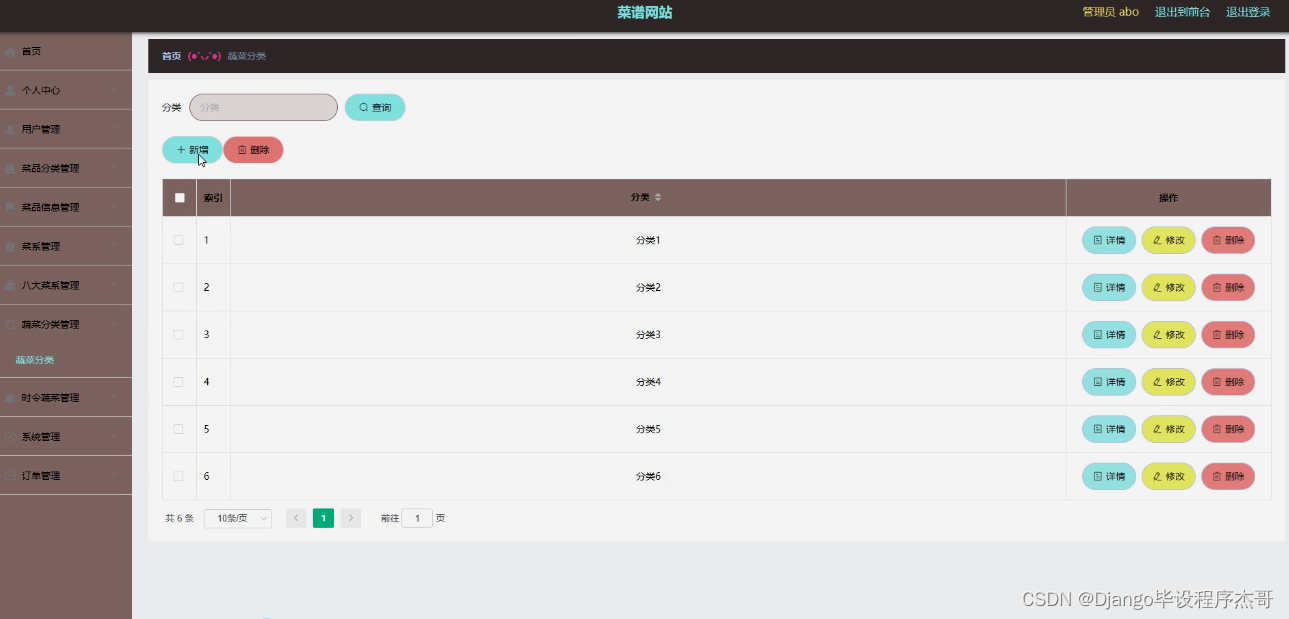Open the 首页 sidebar home item
Viewport: 1289px width, 619px height.
pyautogui.click(x=65, y=51)
